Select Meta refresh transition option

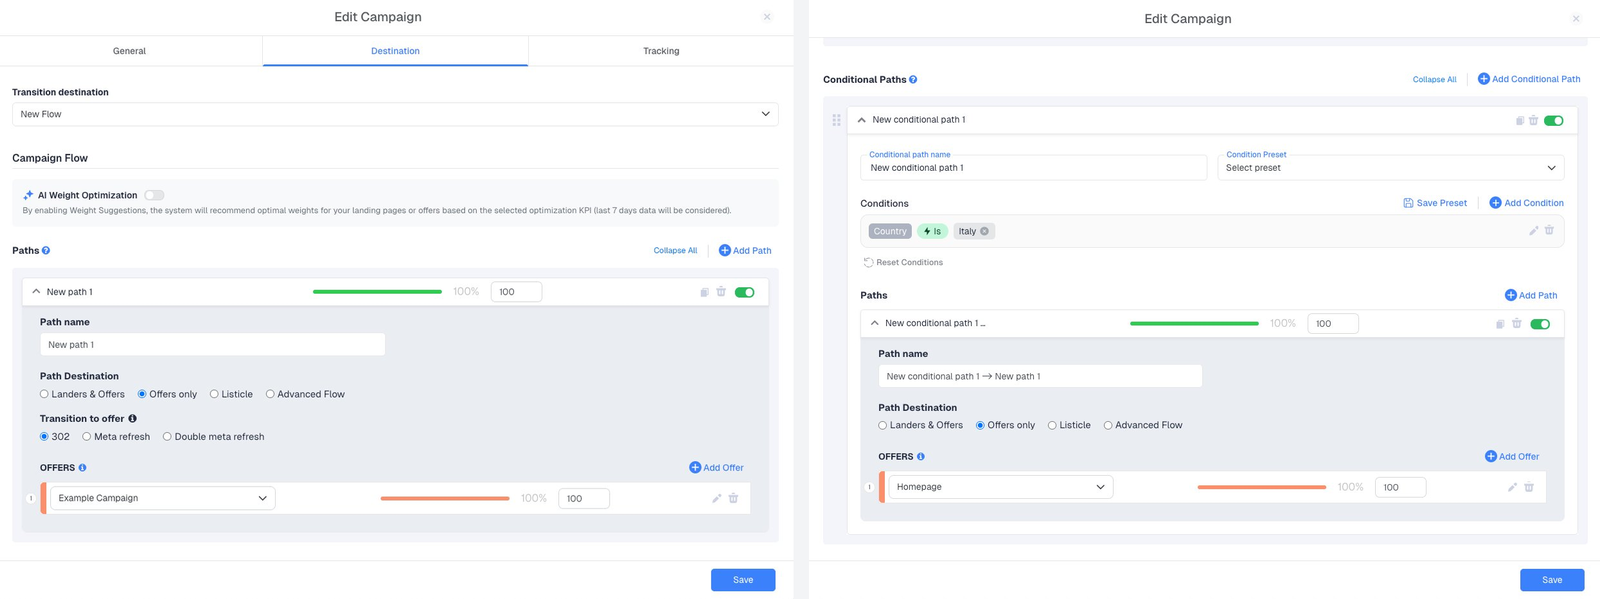click(x=87, y=437)
